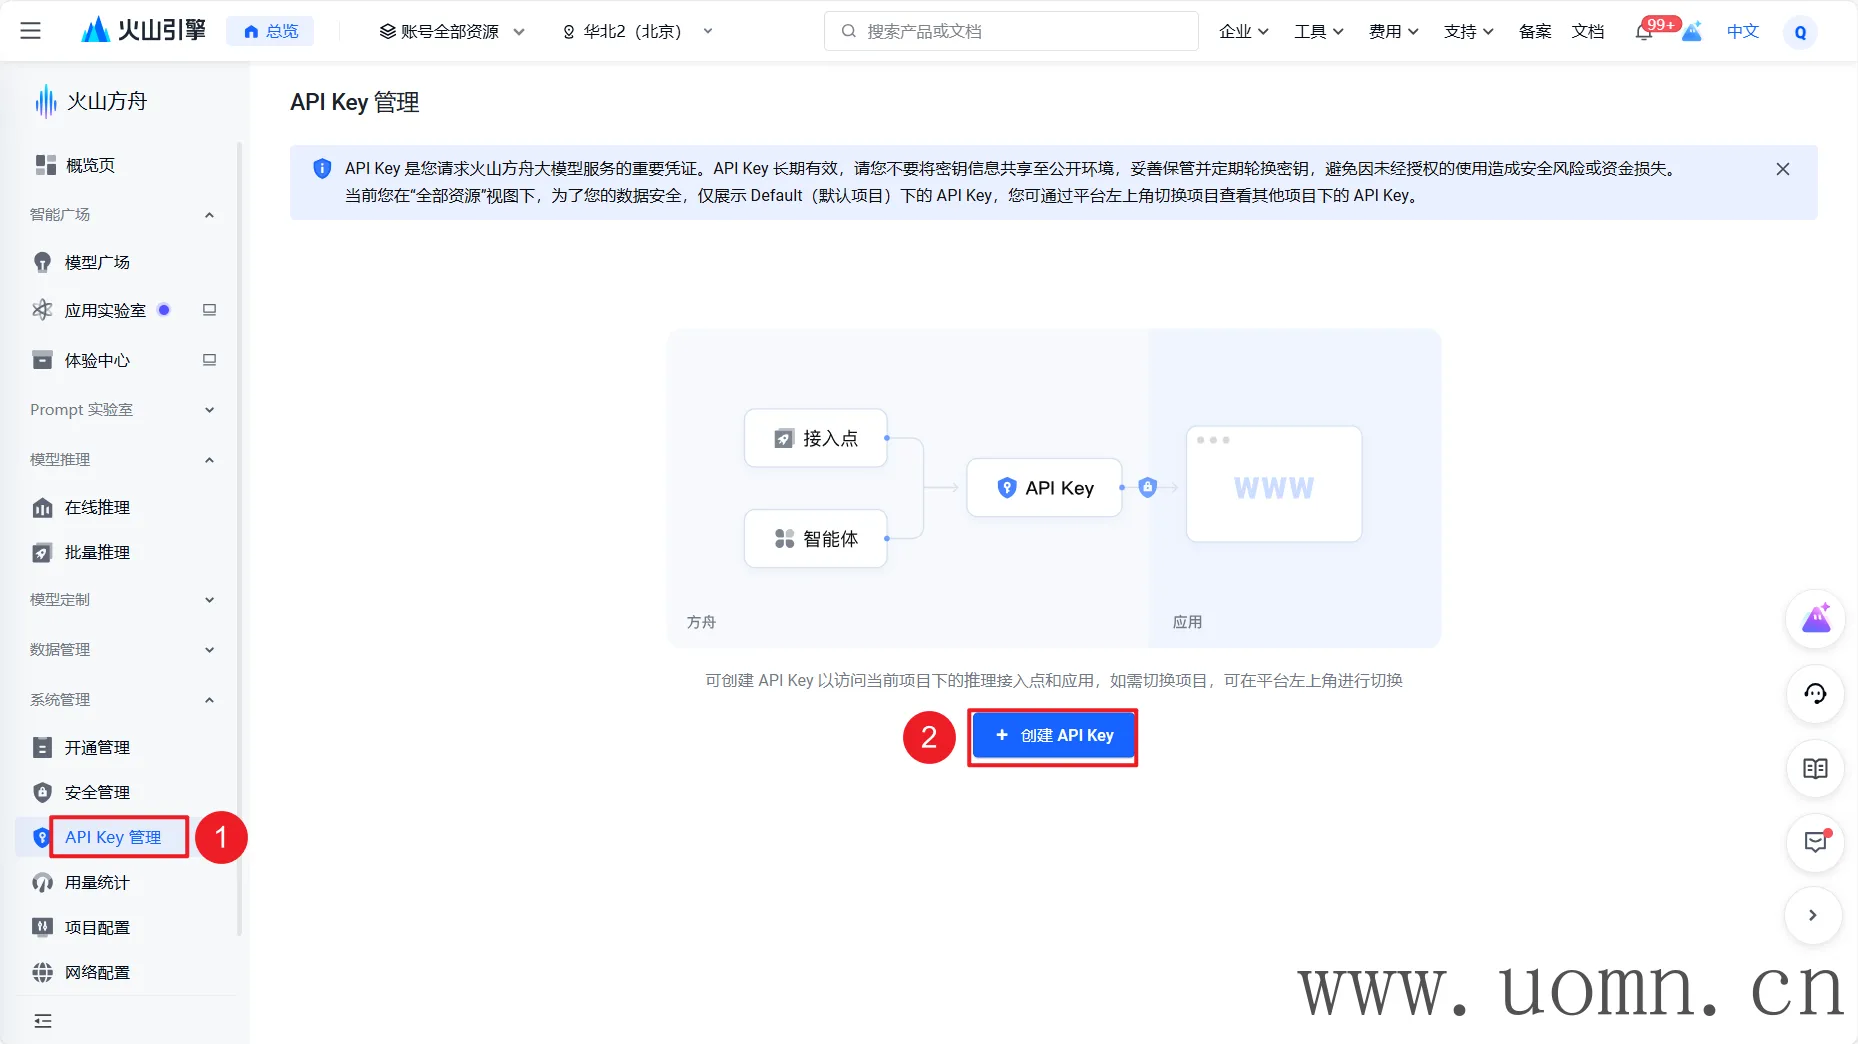Select 在线推理 in the sidebar

click(x=97, y=508)
